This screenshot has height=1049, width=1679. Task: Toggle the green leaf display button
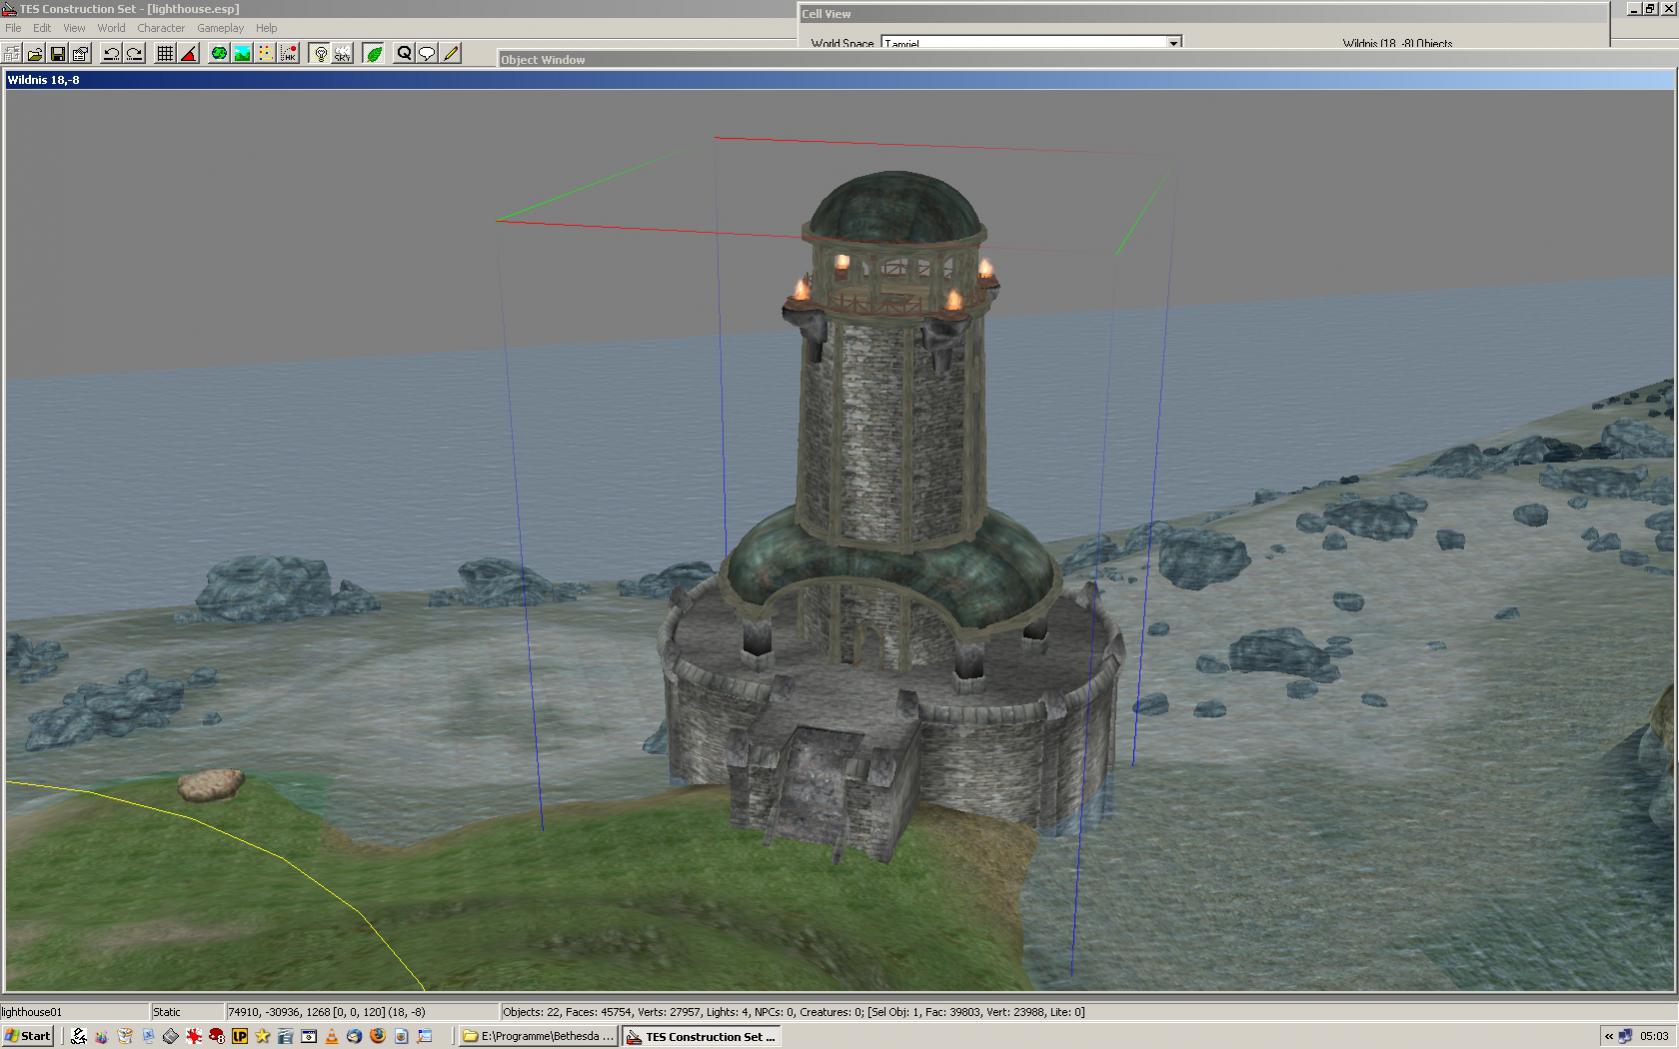[374, 54]
